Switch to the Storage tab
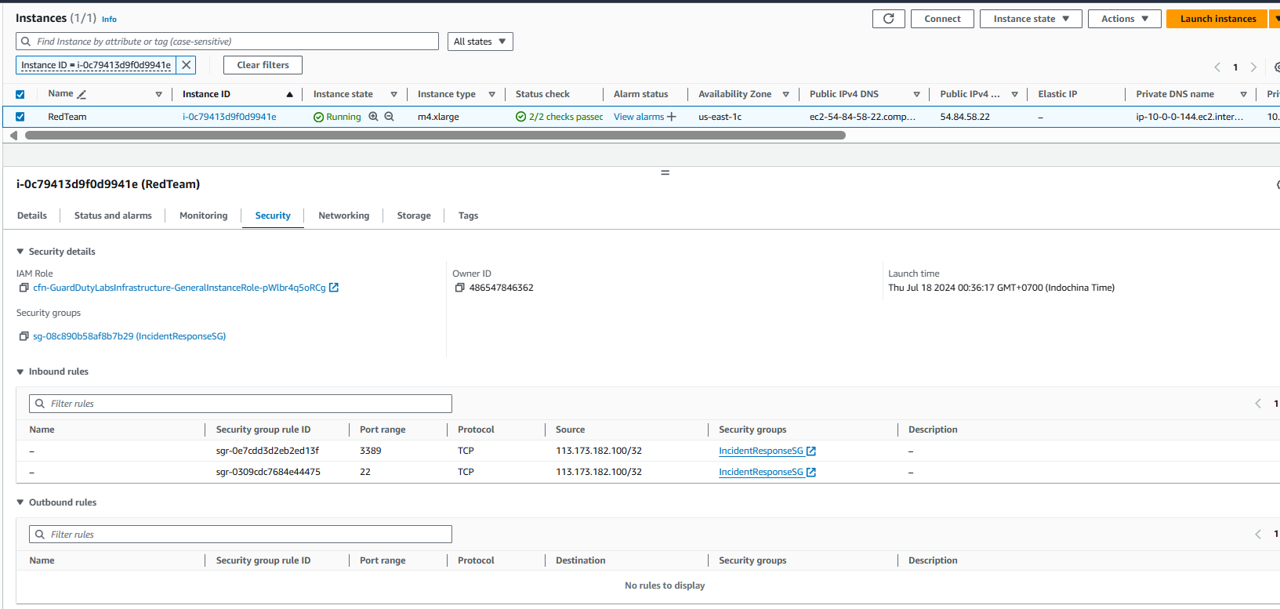The image size is (1280, 609). [414, 216]
